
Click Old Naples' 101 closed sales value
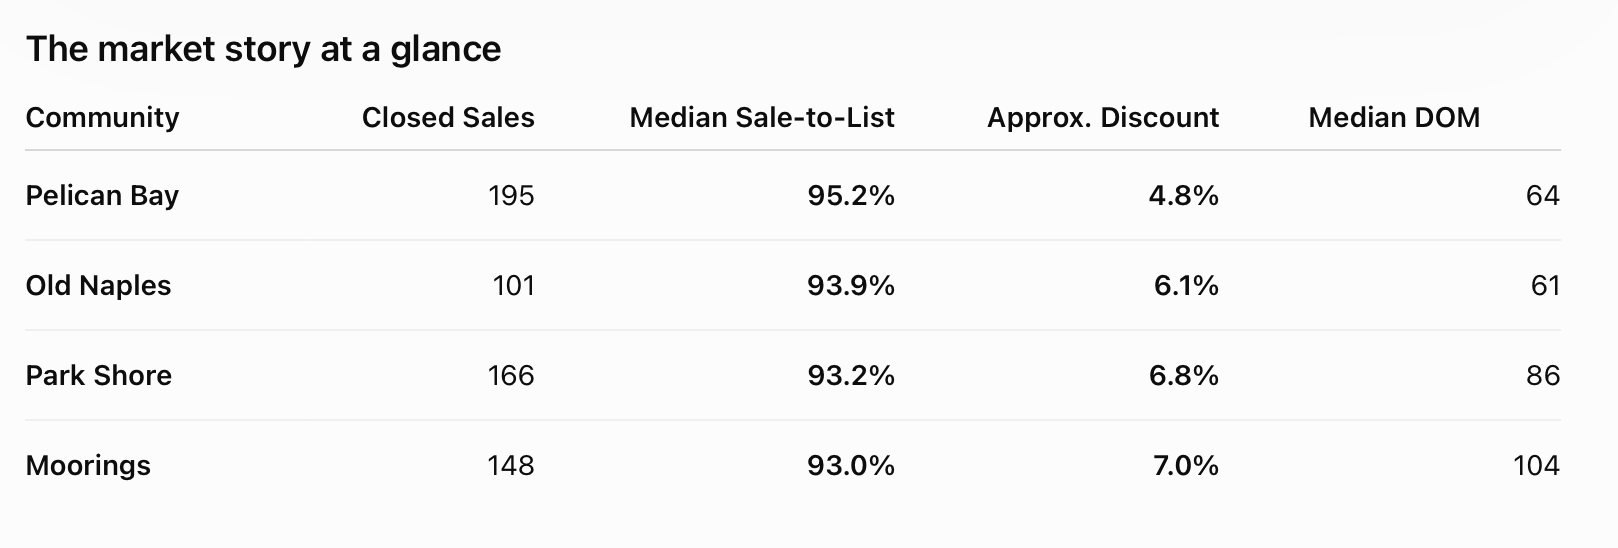514,286
